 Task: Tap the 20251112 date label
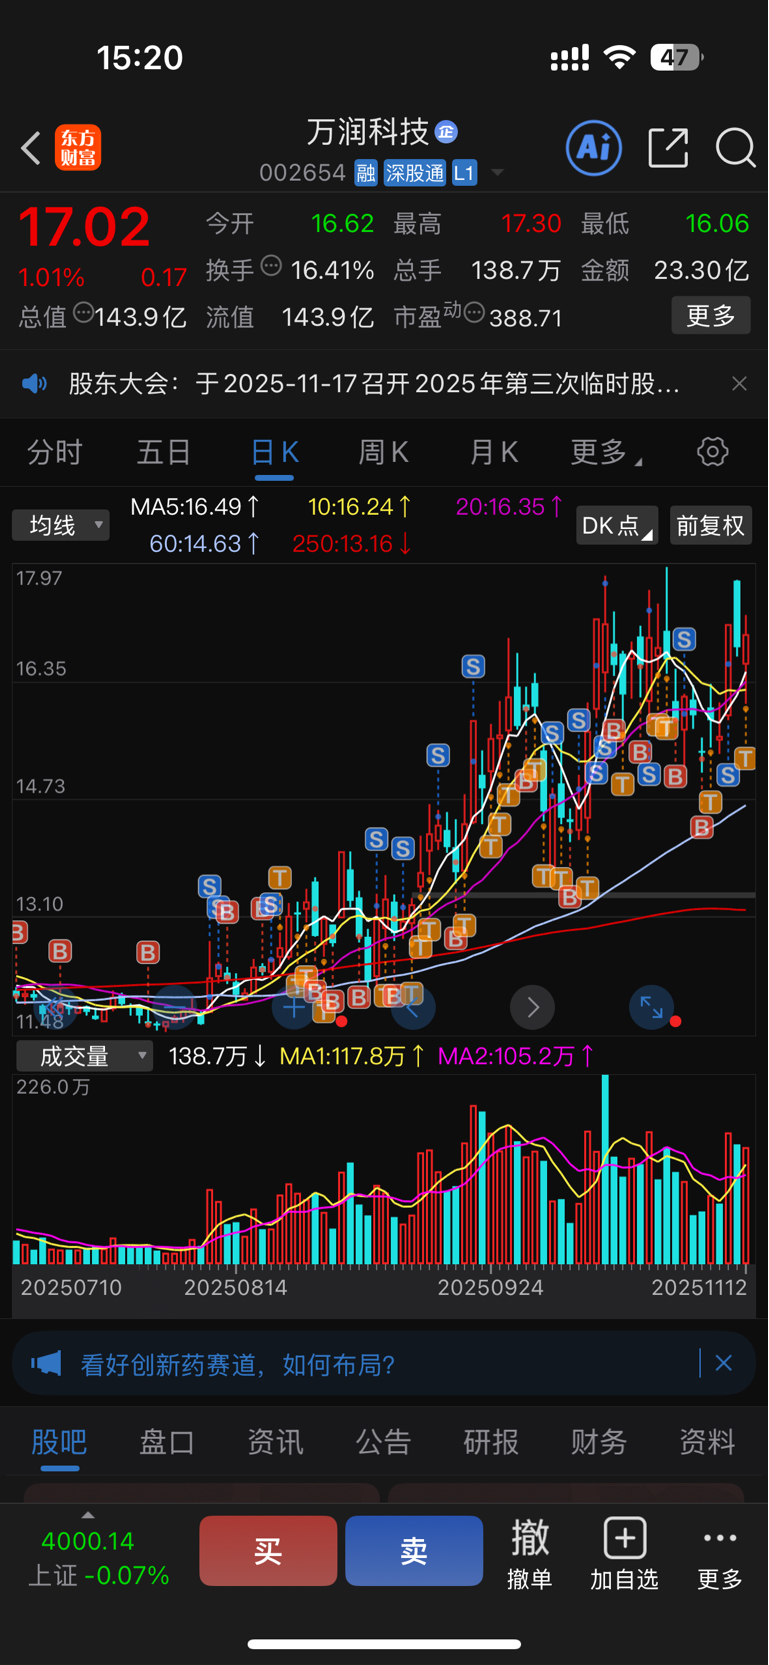(699, 1287)
